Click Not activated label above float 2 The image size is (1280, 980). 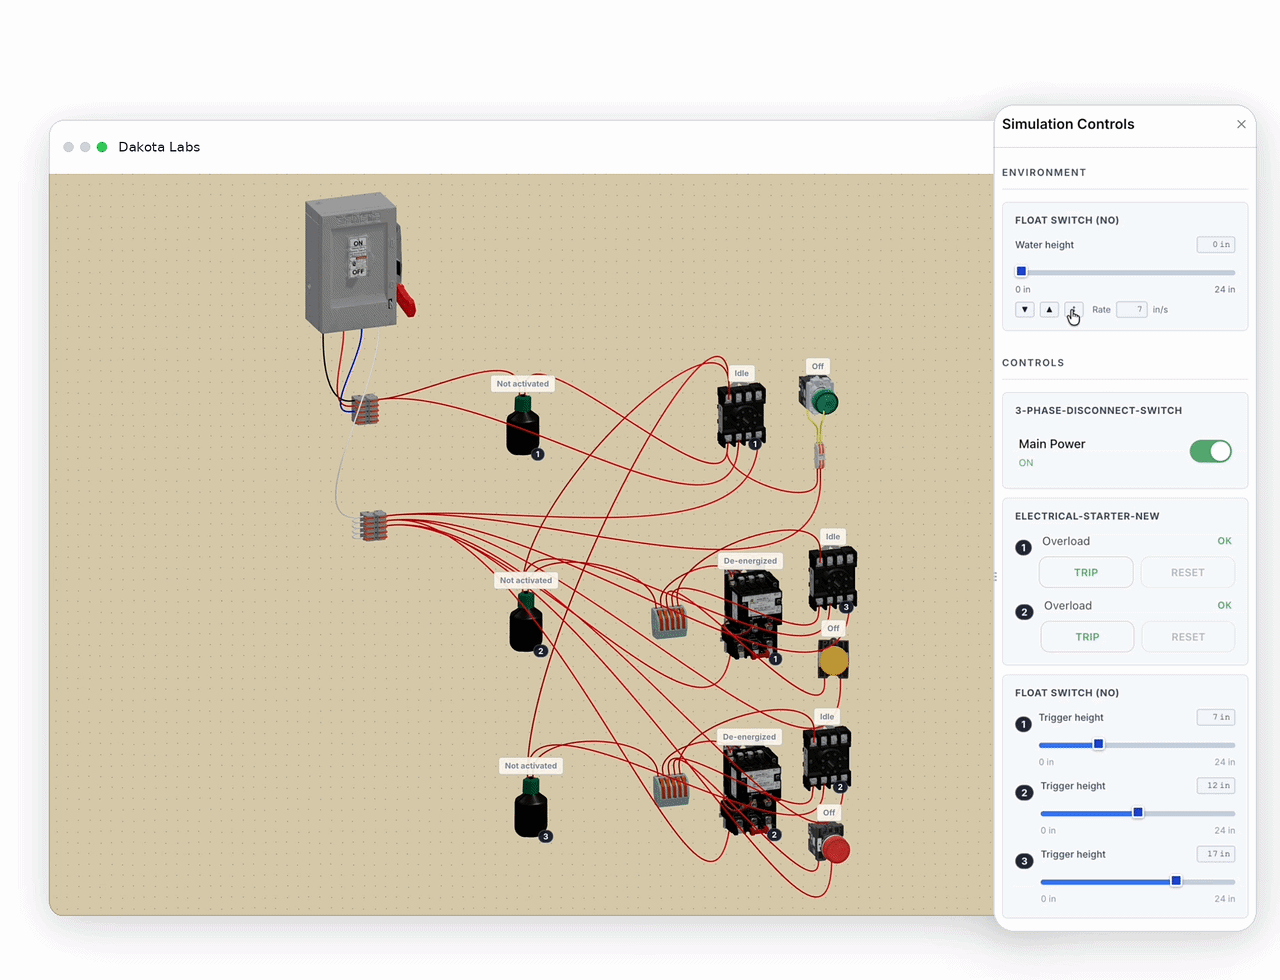(x=526, y=580)
